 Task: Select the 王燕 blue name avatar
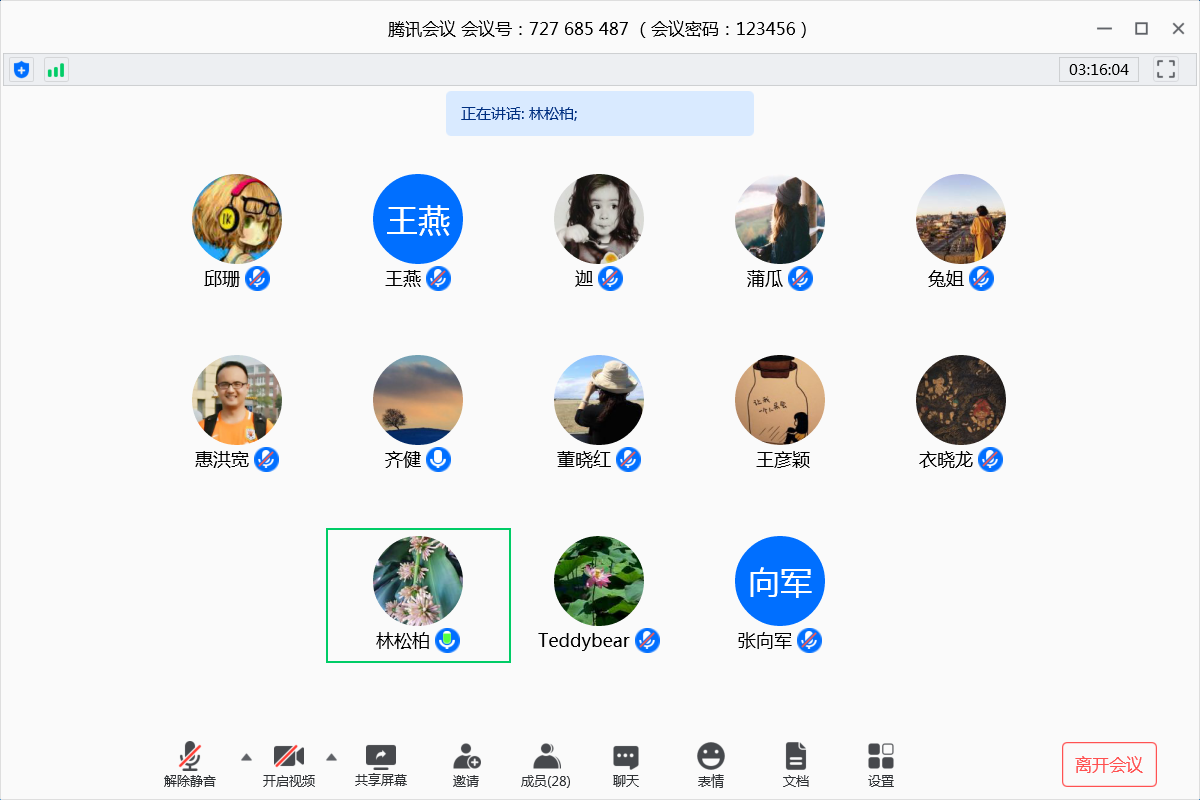(x=418, y=219)
